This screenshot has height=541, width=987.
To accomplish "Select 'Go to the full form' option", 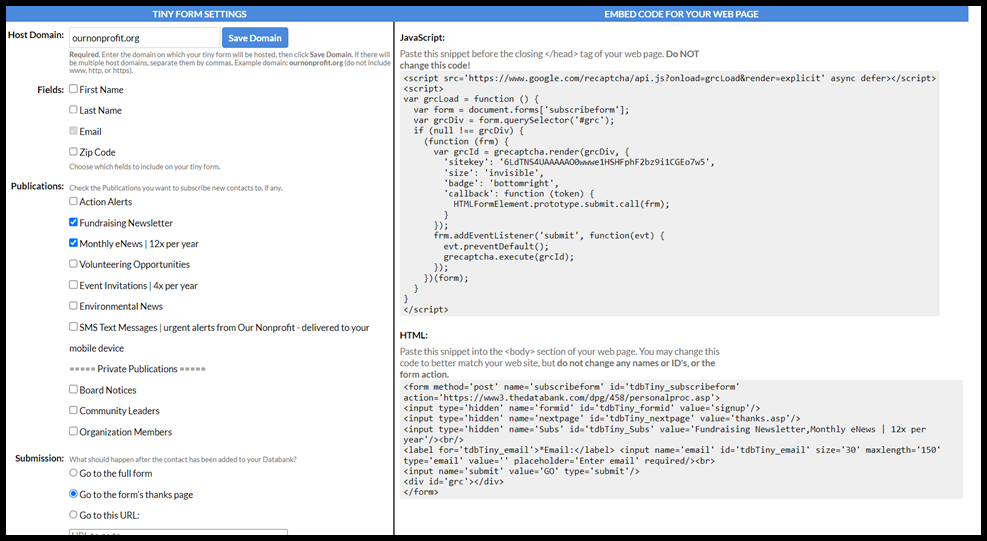I will 74,473.
